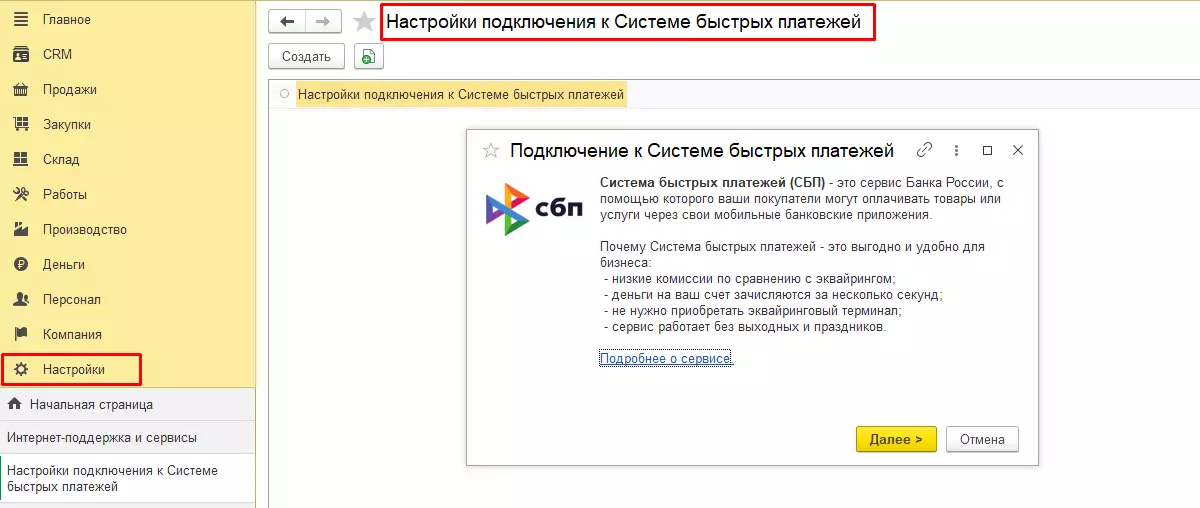This screenshot has height=508, width=1200.
Task: Select the Склад section
Action: point(61,159)
